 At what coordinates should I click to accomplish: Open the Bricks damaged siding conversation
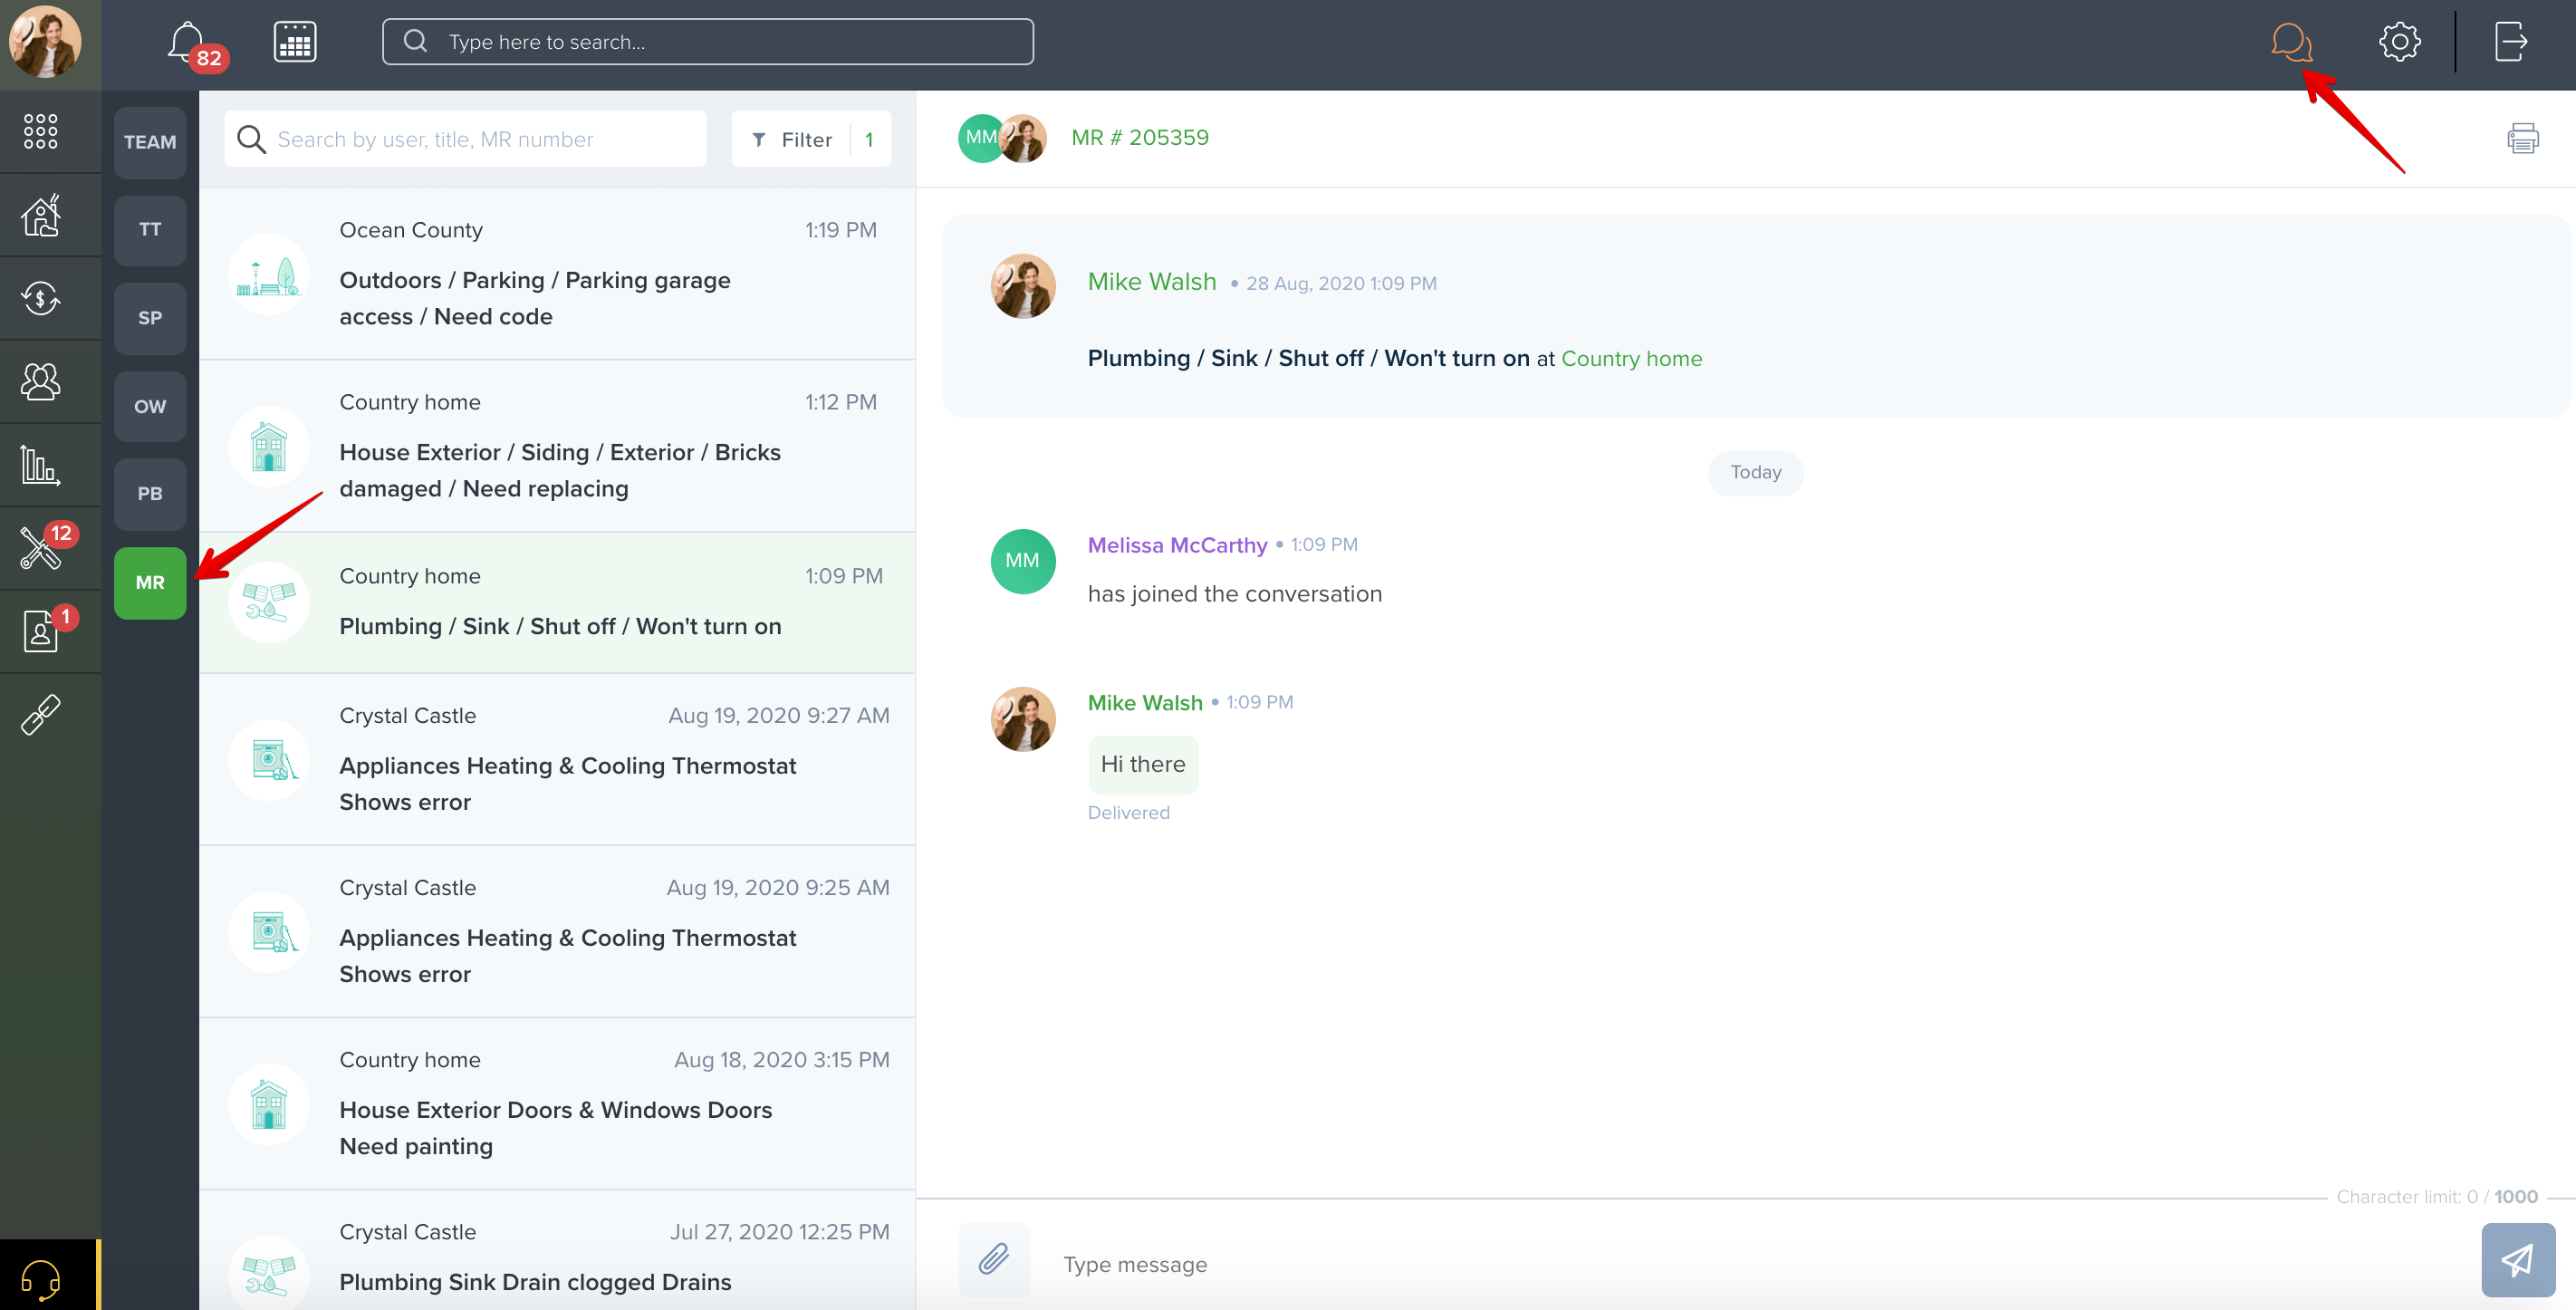pos(557,446)
